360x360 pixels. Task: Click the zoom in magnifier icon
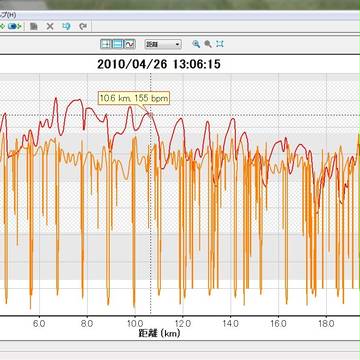point(196,44)
